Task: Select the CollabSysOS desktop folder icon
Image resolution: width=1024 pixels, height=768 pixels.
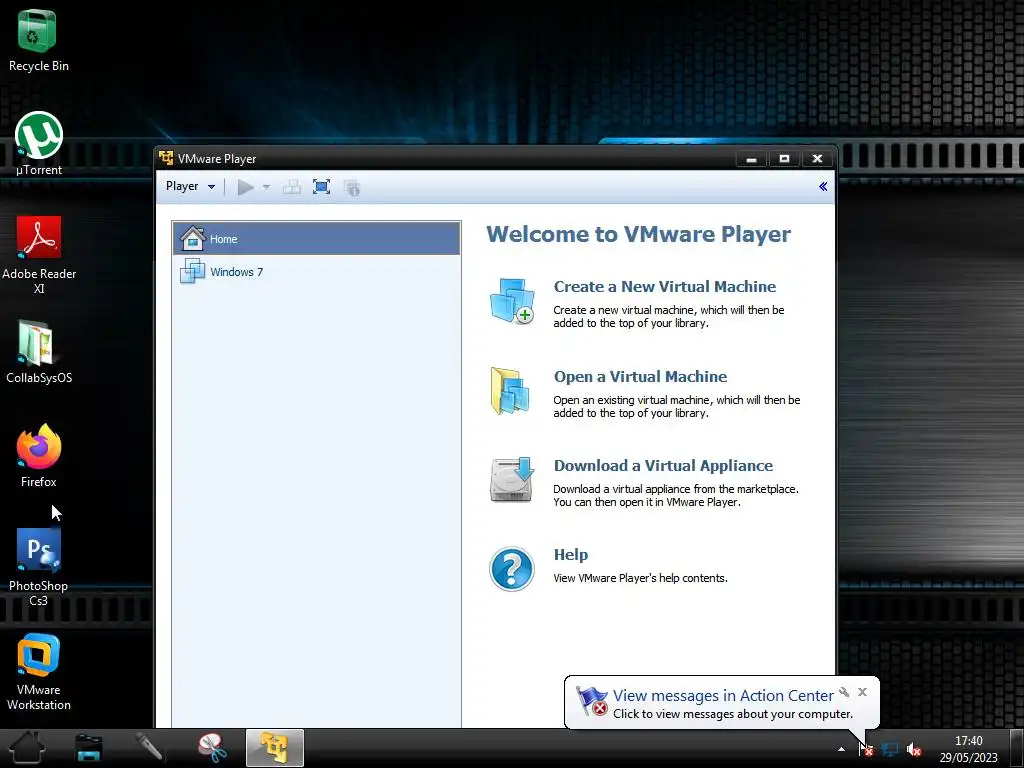Action: pyautogui.click(x=39, y=352)
